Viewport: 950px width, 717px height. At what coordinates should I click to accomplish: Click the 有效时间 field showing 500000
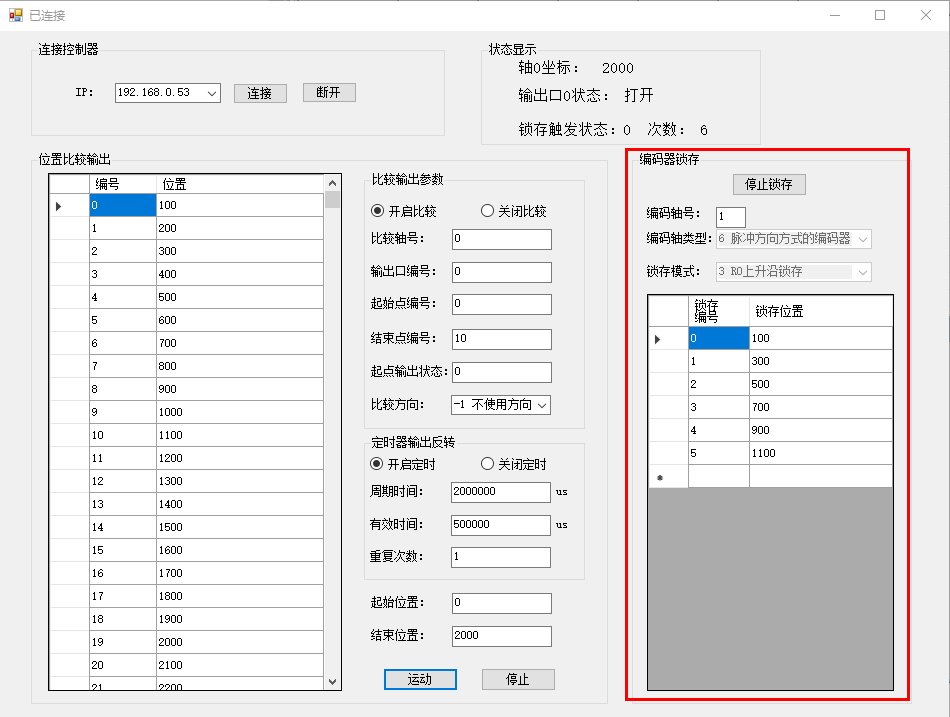(500, 525)
